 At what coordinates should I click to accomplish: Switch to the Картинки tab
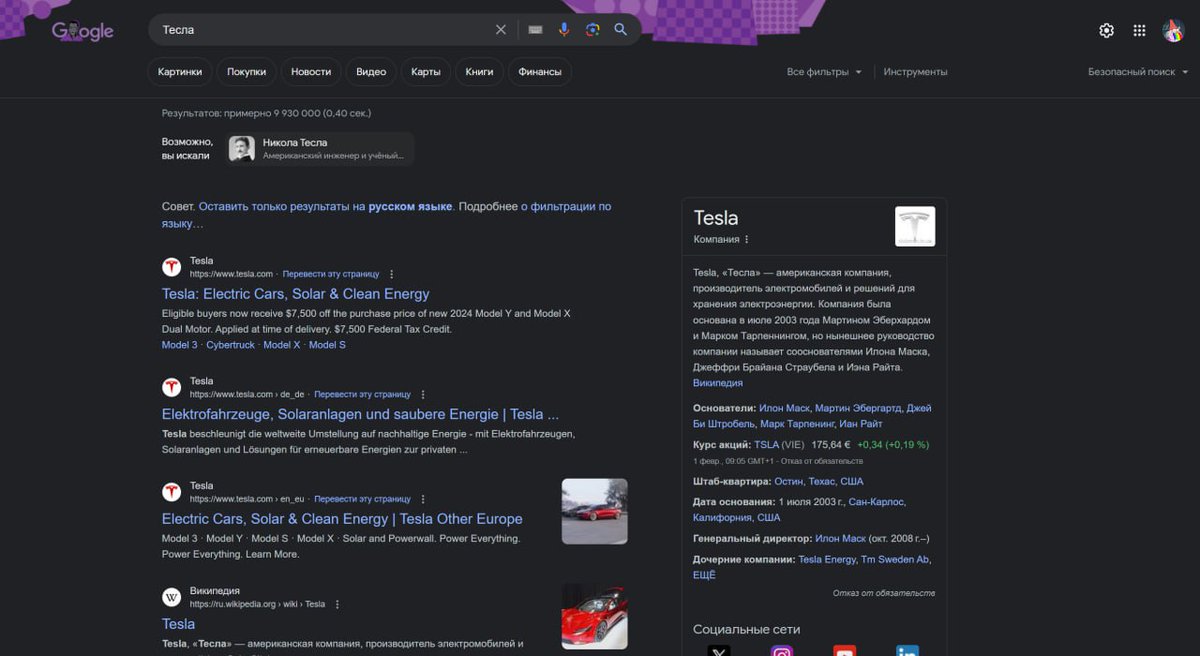point(180,72)
